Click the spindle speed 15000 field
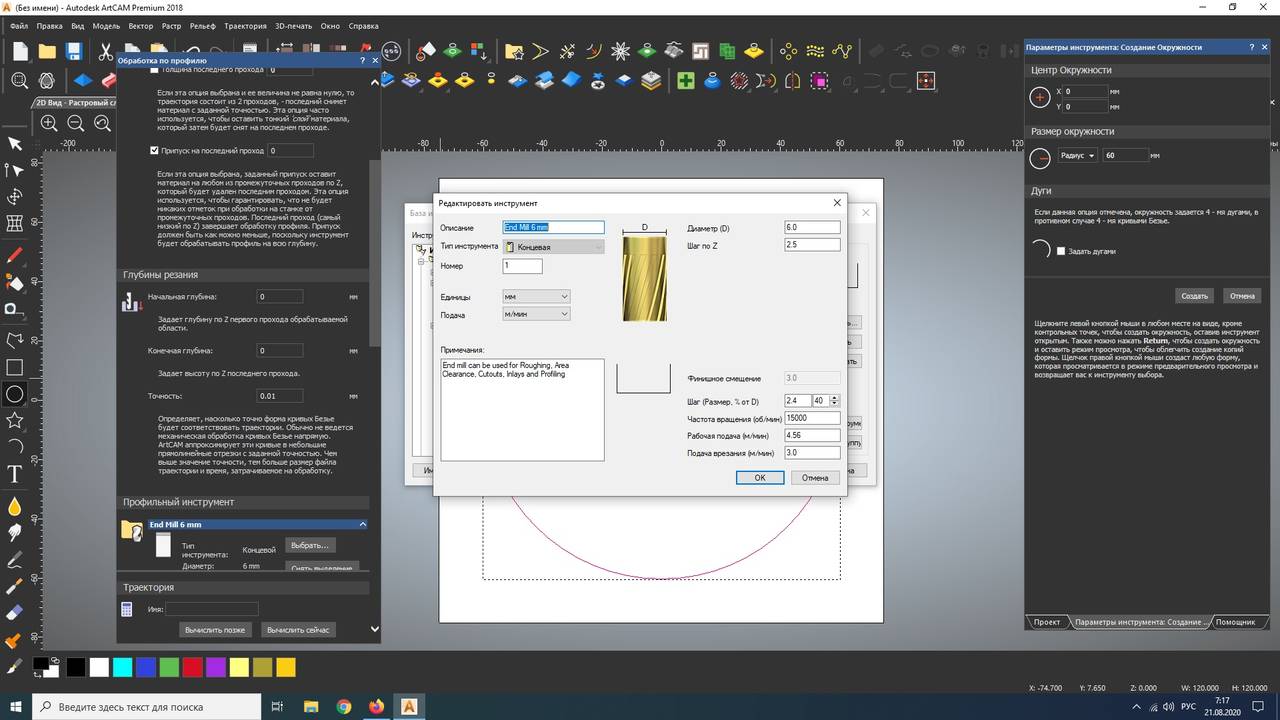This screenshot has width=1280, height=720. click(x=812, y=419)
